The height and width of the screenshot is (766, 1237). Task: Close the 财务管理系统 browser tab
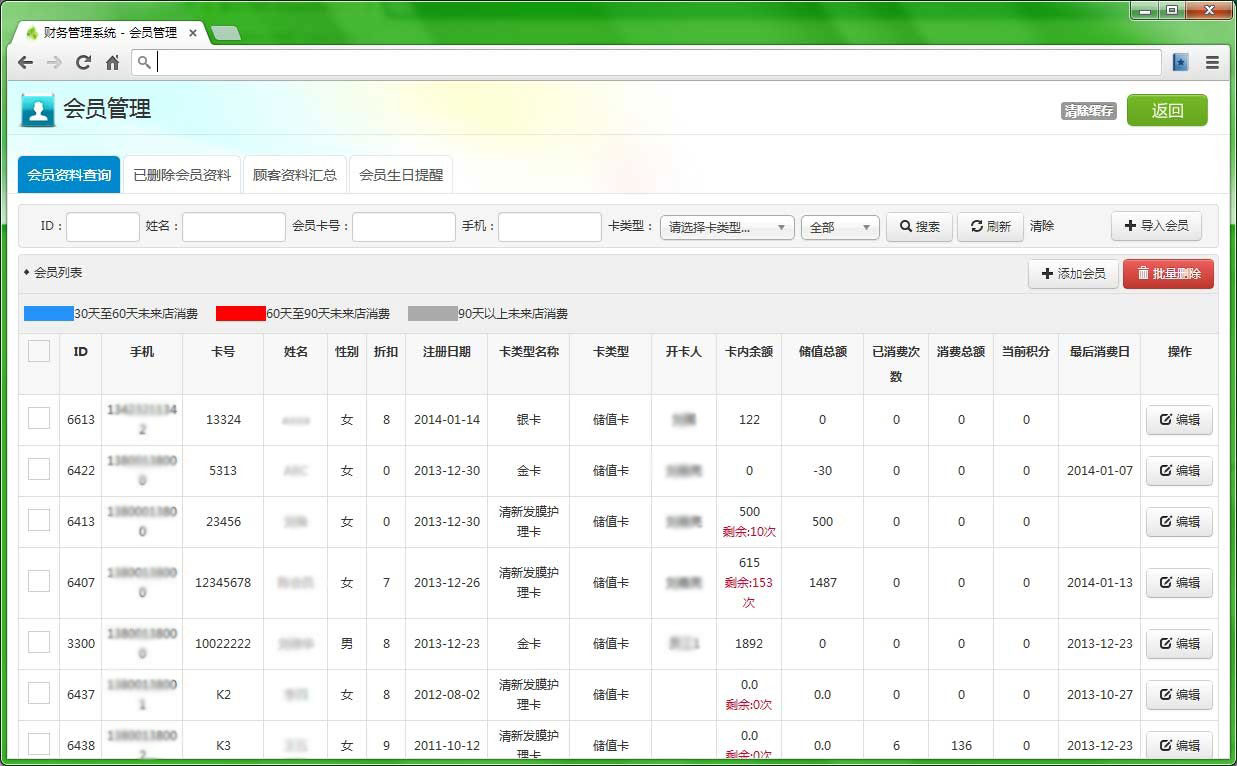tap(193, 33)
